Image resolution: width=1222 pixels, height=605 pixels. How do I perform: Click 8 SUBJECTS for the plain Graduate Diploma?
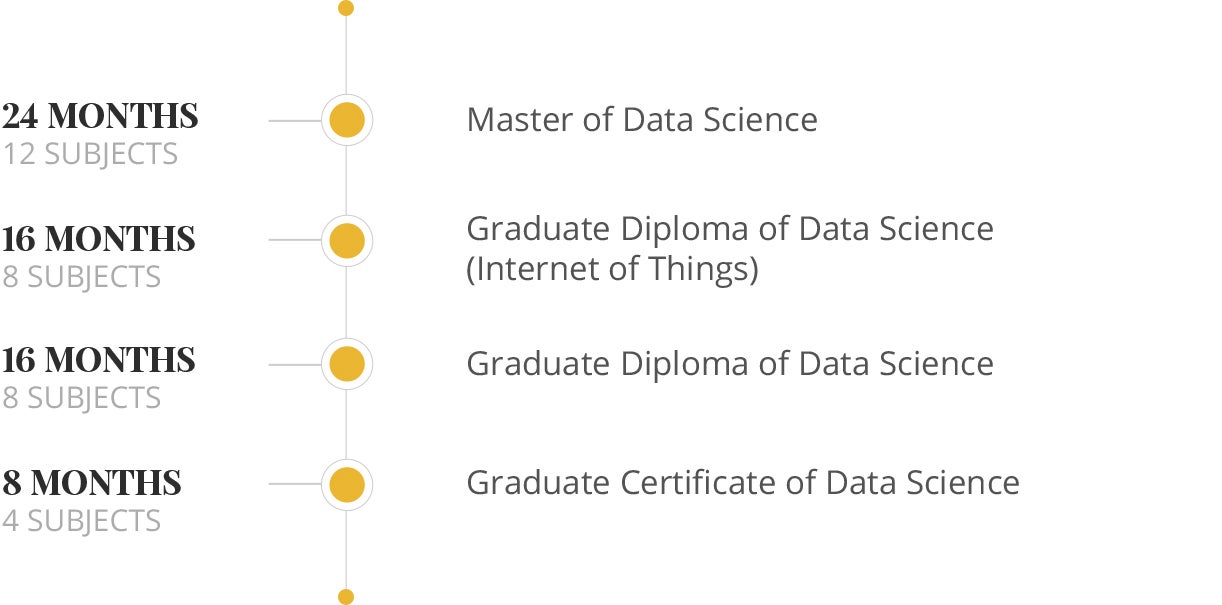pos(81,398)
